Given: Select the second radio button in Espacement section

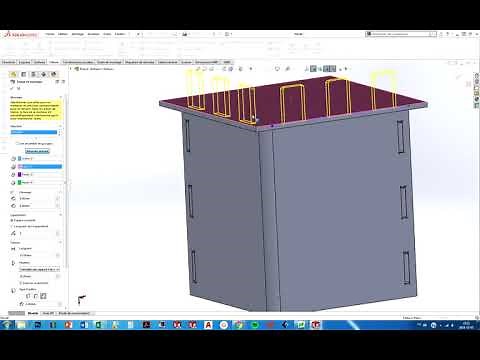Looking at the screenshot, I should point(12,226).
